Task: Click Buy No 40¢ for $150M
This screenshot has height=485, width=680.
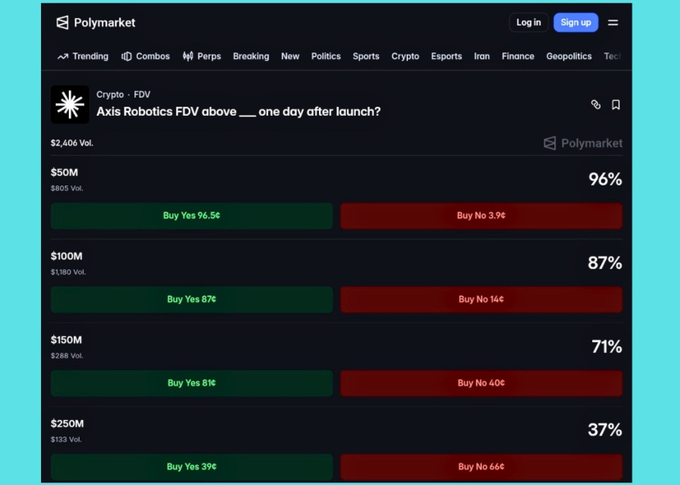Action: click(481, 383)
